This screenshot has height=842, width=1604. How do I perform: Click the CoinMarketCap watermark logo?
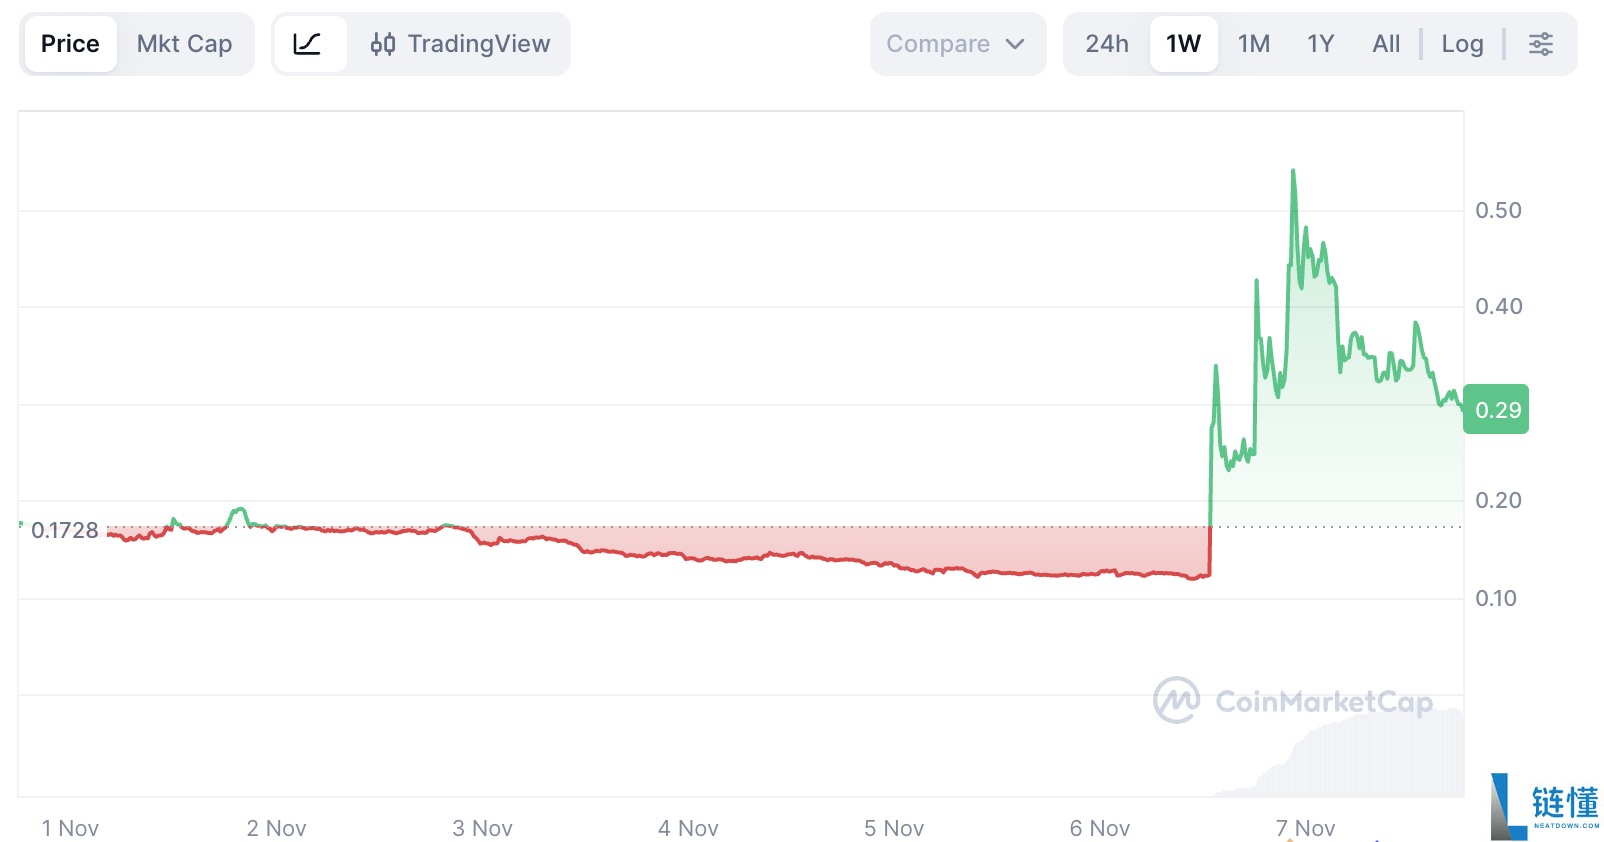coord(1177,700)
